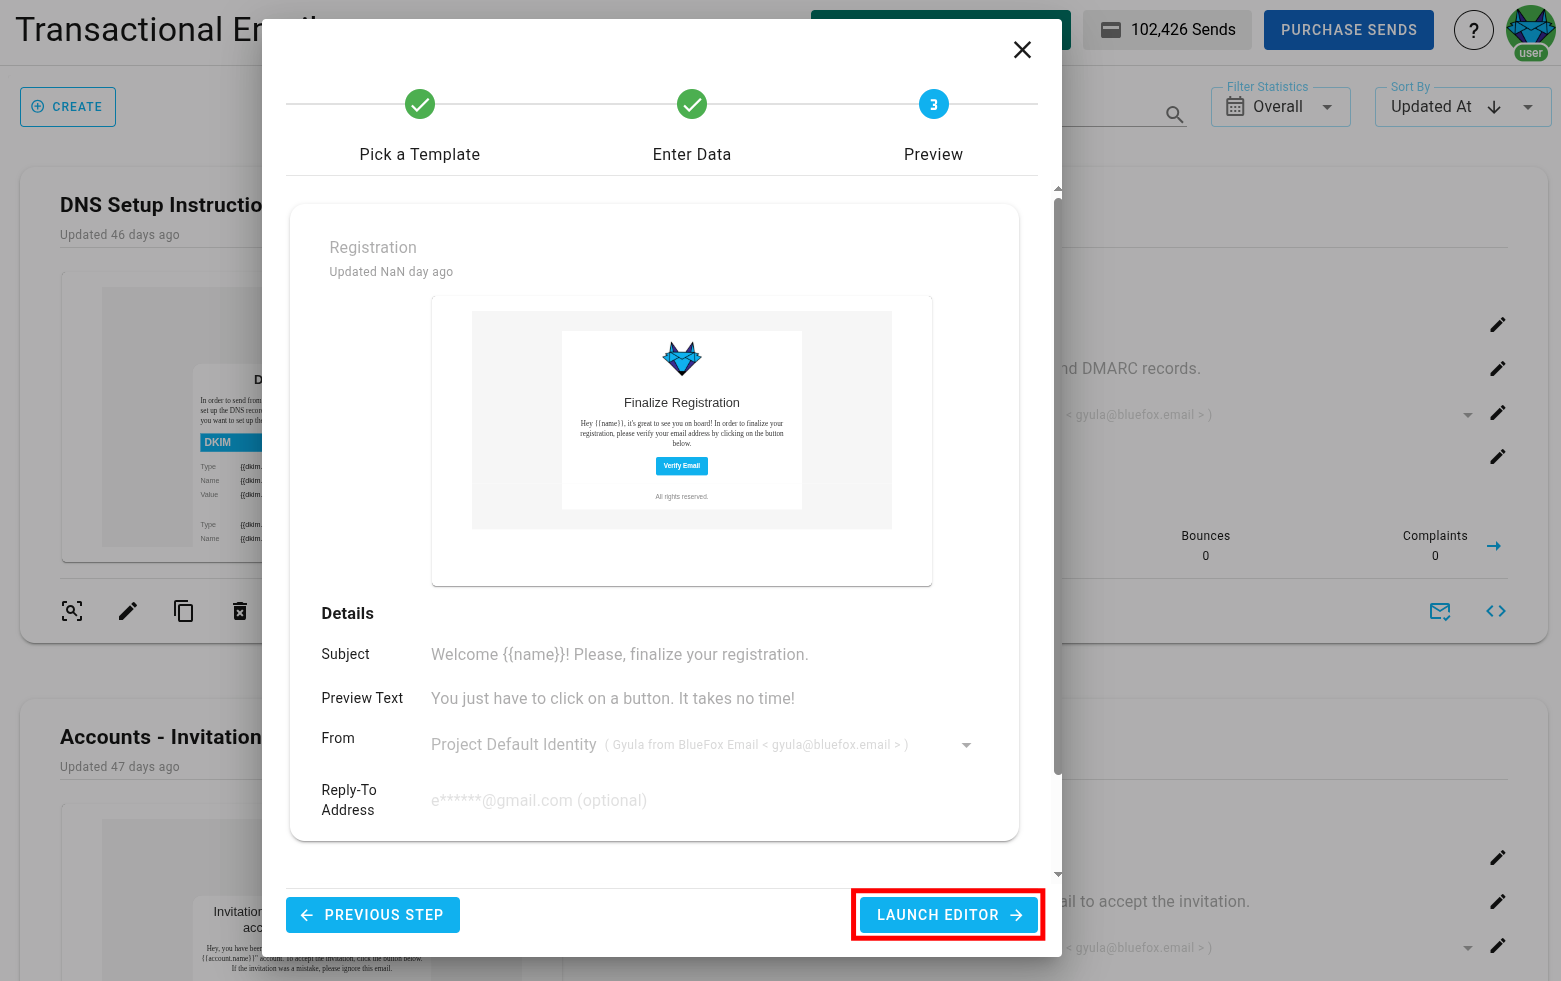Expand the Project Default Identity From dropdown
Viewport: 1561px width, 981px height.
[966, 744]
